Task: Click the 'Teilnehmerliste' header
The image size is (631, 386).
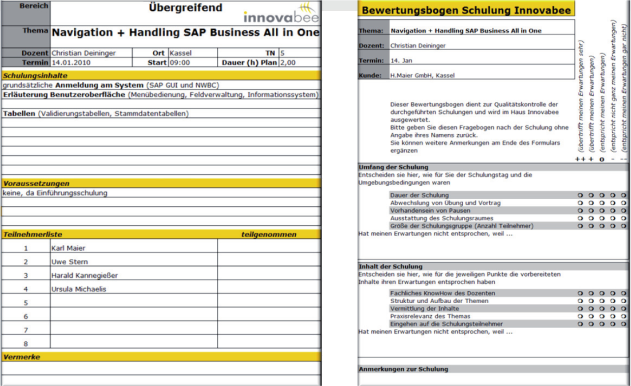Action: click(33, 234)
